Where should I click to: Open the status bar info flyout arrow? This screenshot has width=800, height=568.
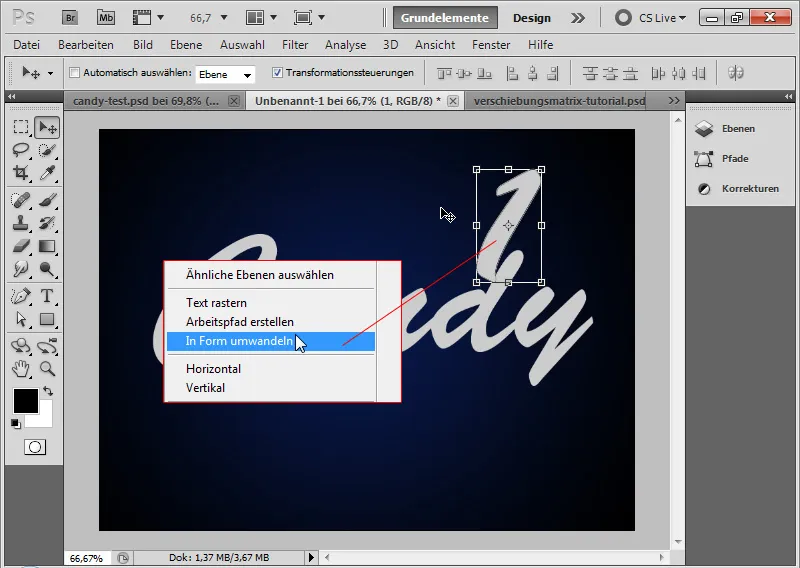click(311, 557)
